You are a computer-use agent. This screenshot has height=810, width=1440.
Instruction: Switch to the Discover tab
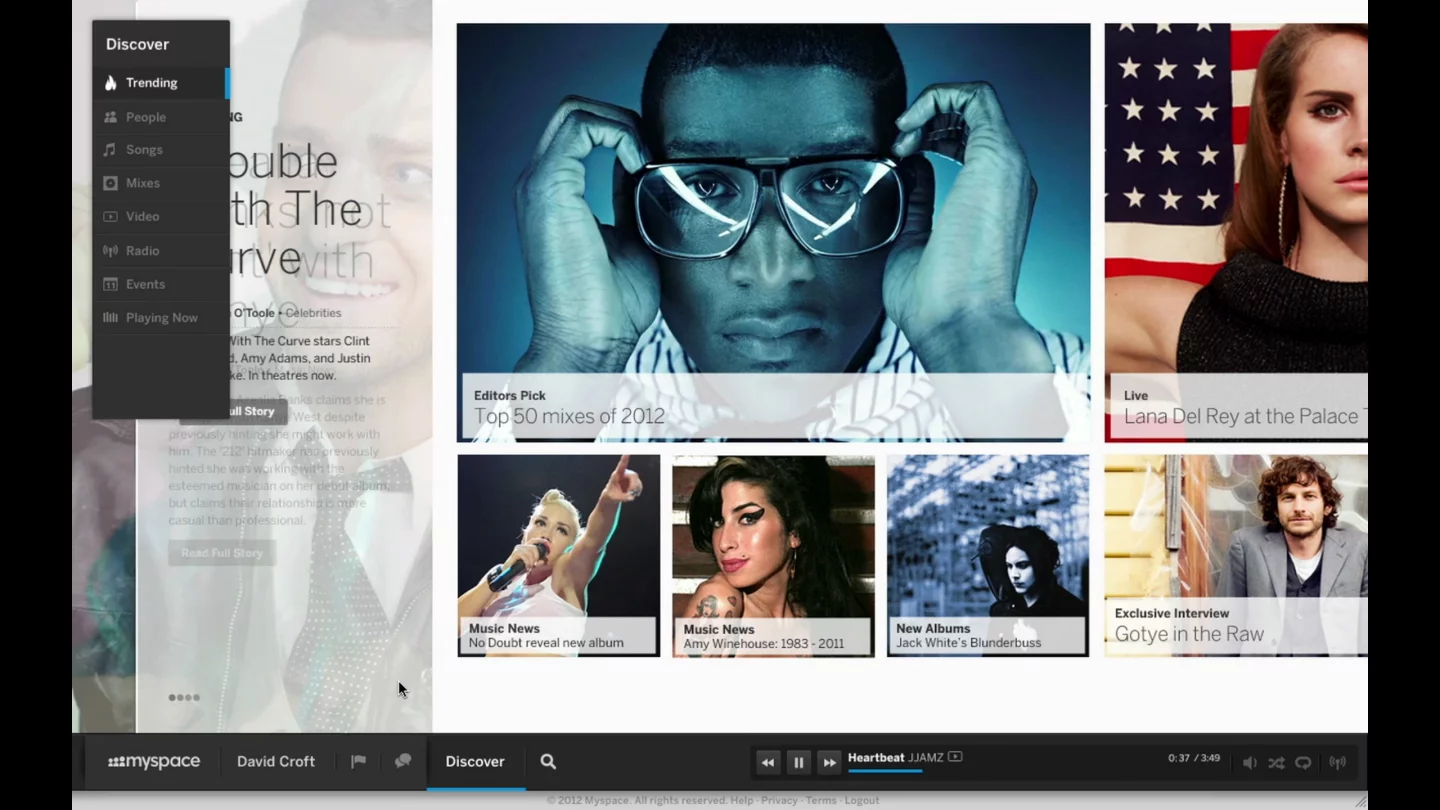pyautogui.click(x=474, y=761)
